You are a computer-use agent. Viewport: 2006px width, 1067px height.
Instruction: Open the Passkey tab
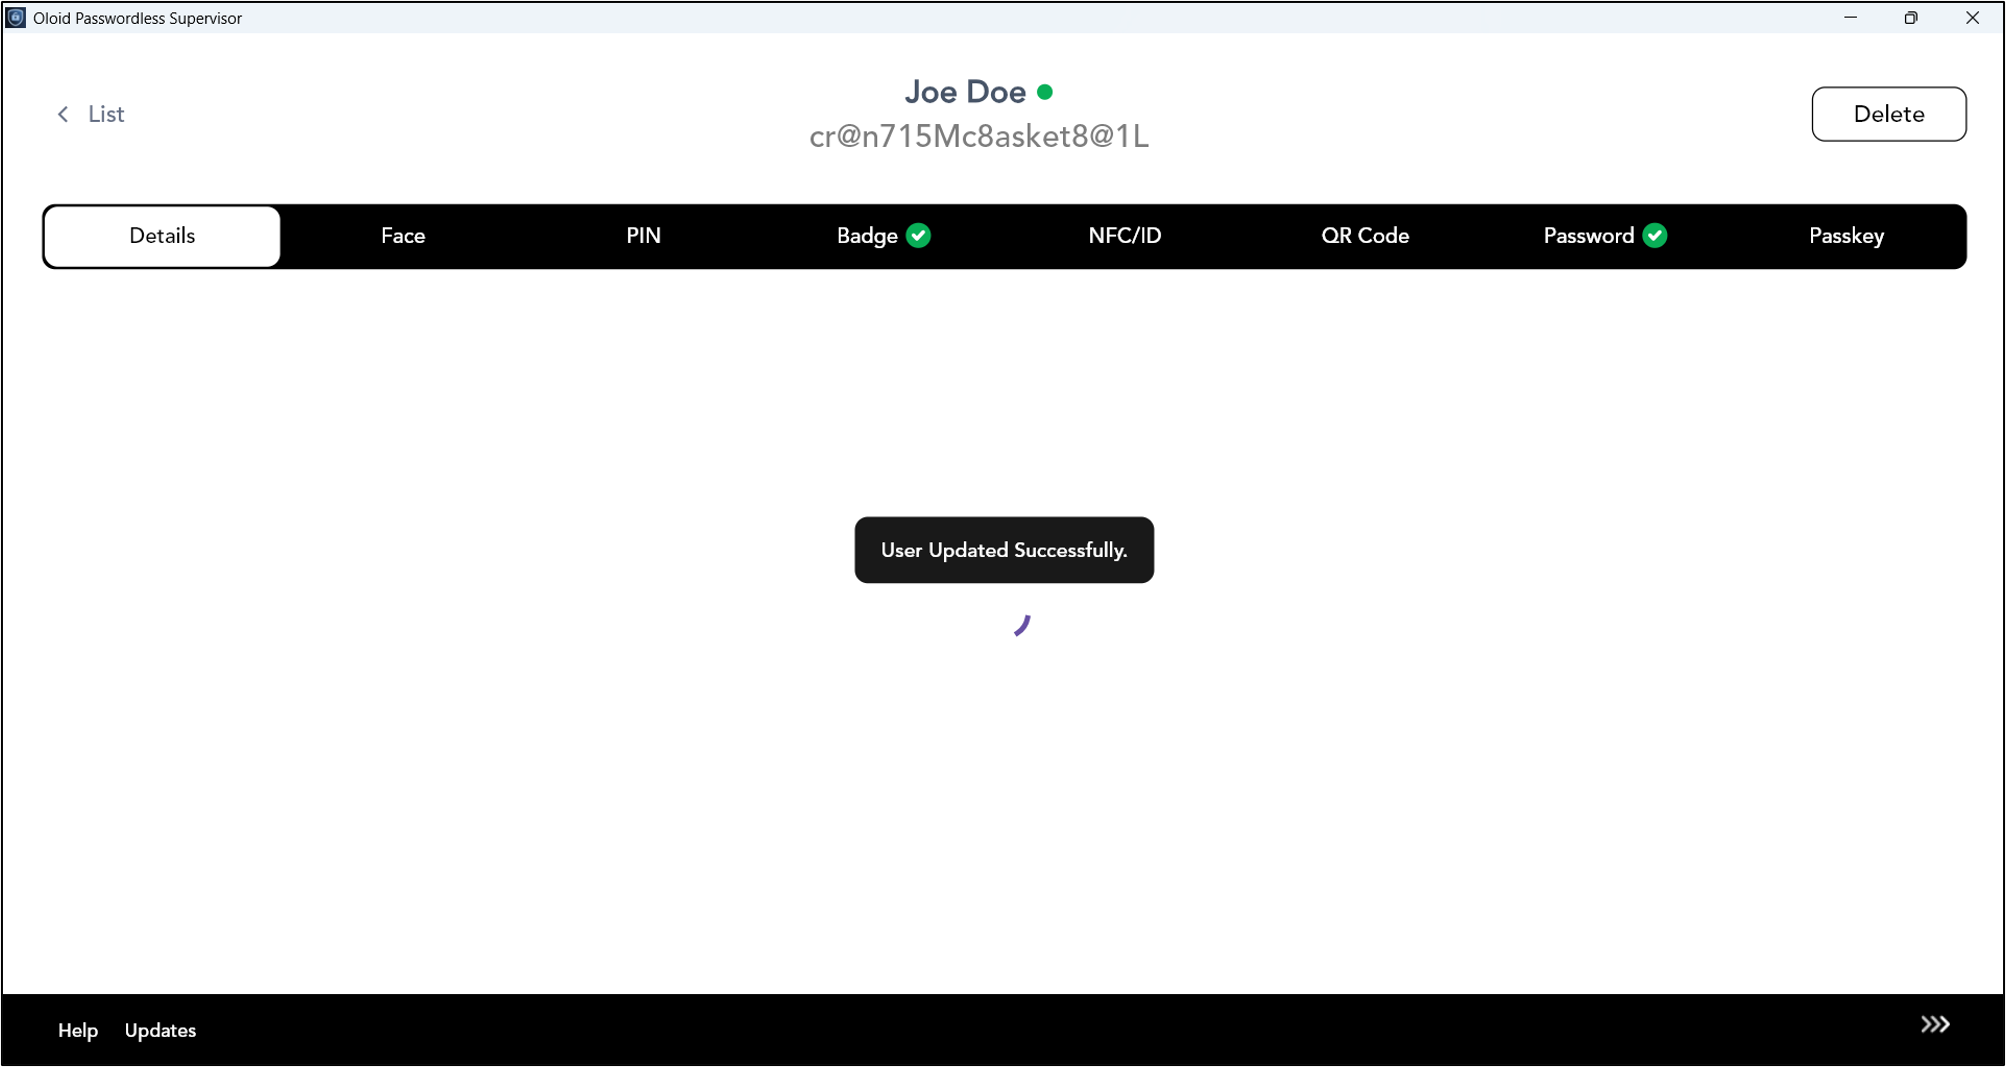1846,236
